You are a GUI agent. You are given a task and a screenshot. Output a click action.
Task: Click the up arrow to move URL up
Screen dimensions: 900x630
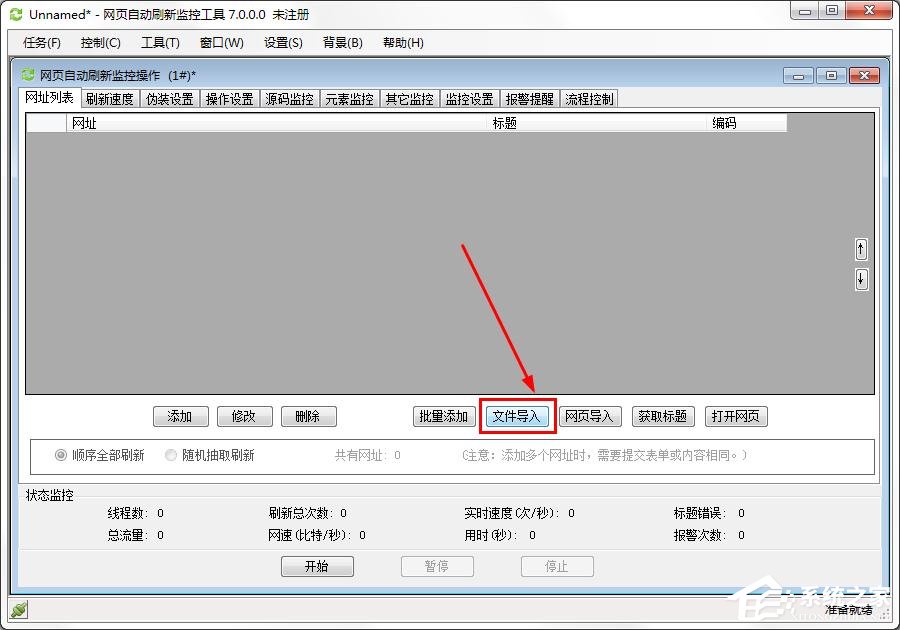pos(861,249)
